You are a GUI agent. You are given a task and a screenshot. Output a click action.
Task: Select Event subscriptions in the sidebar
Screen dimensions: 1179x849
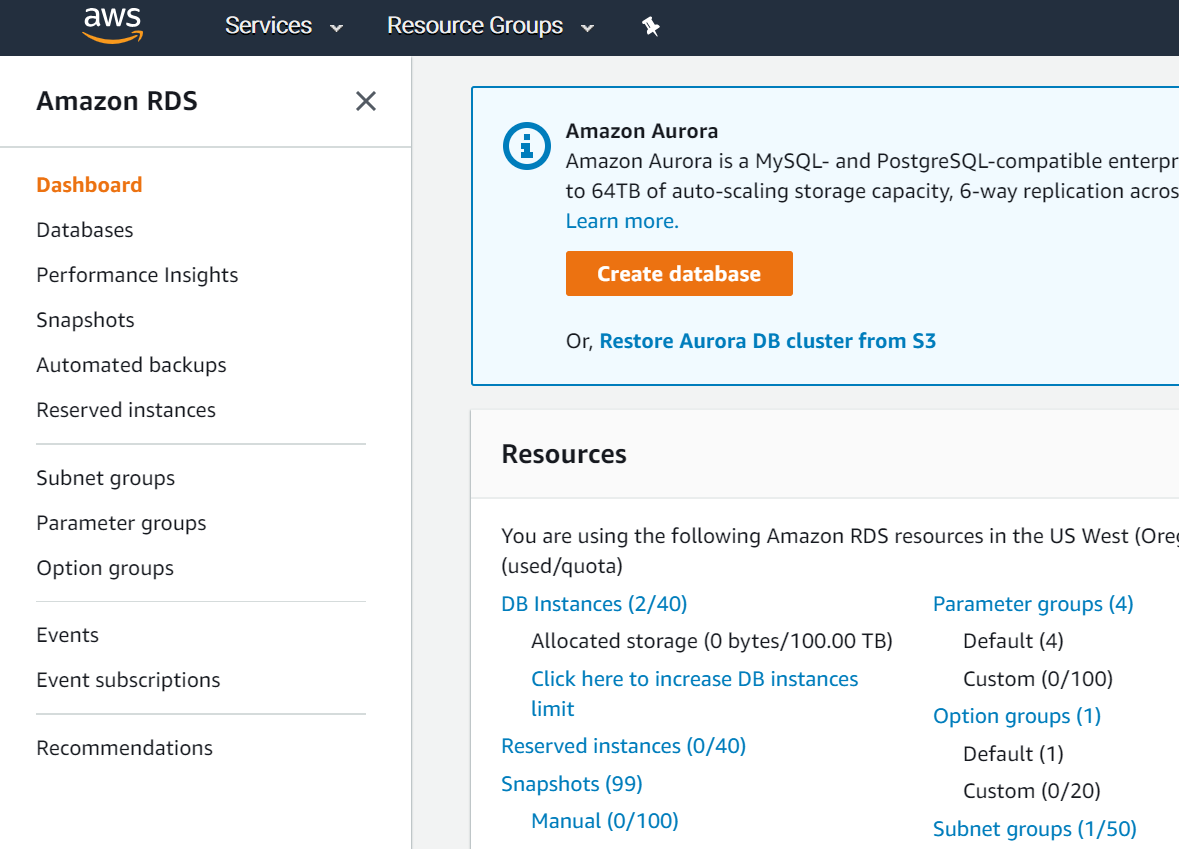pos(128,680)
